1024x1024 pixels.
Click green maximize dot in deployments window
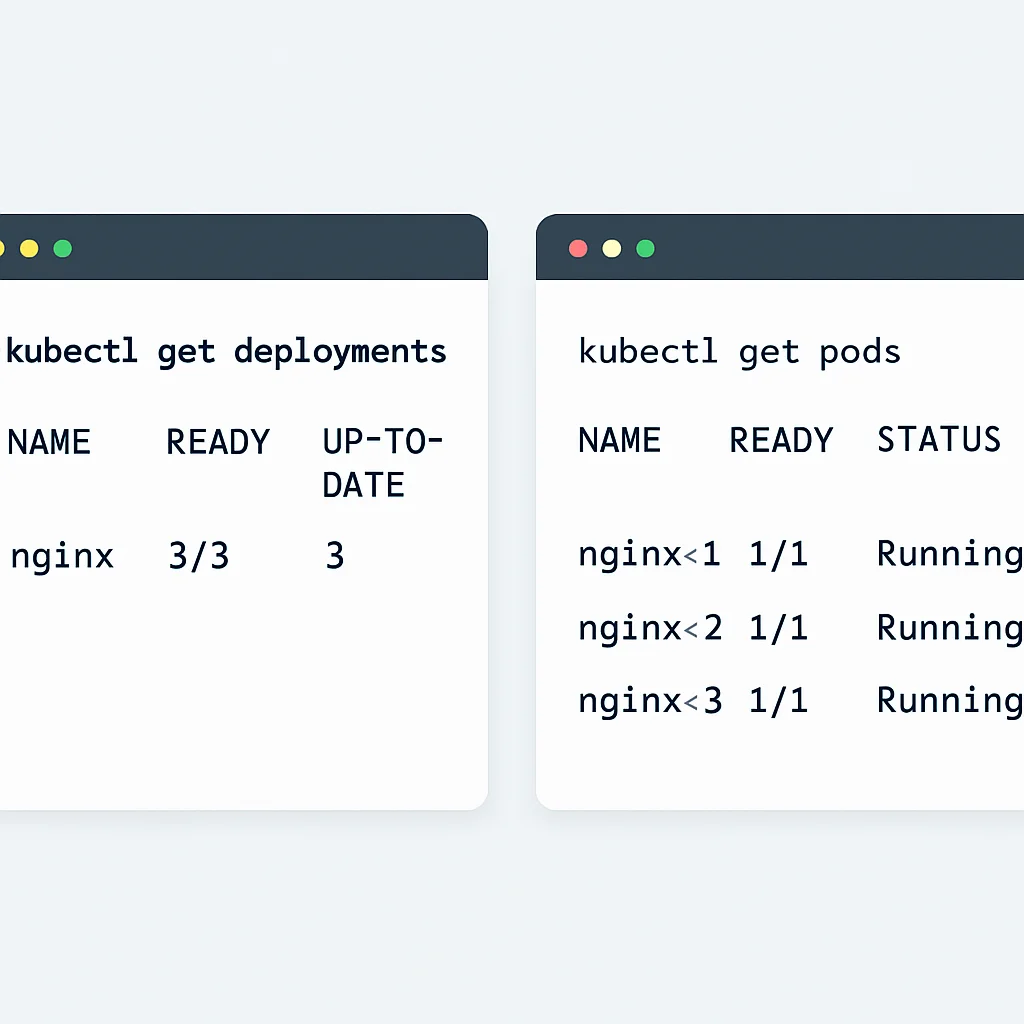point(63,248)
